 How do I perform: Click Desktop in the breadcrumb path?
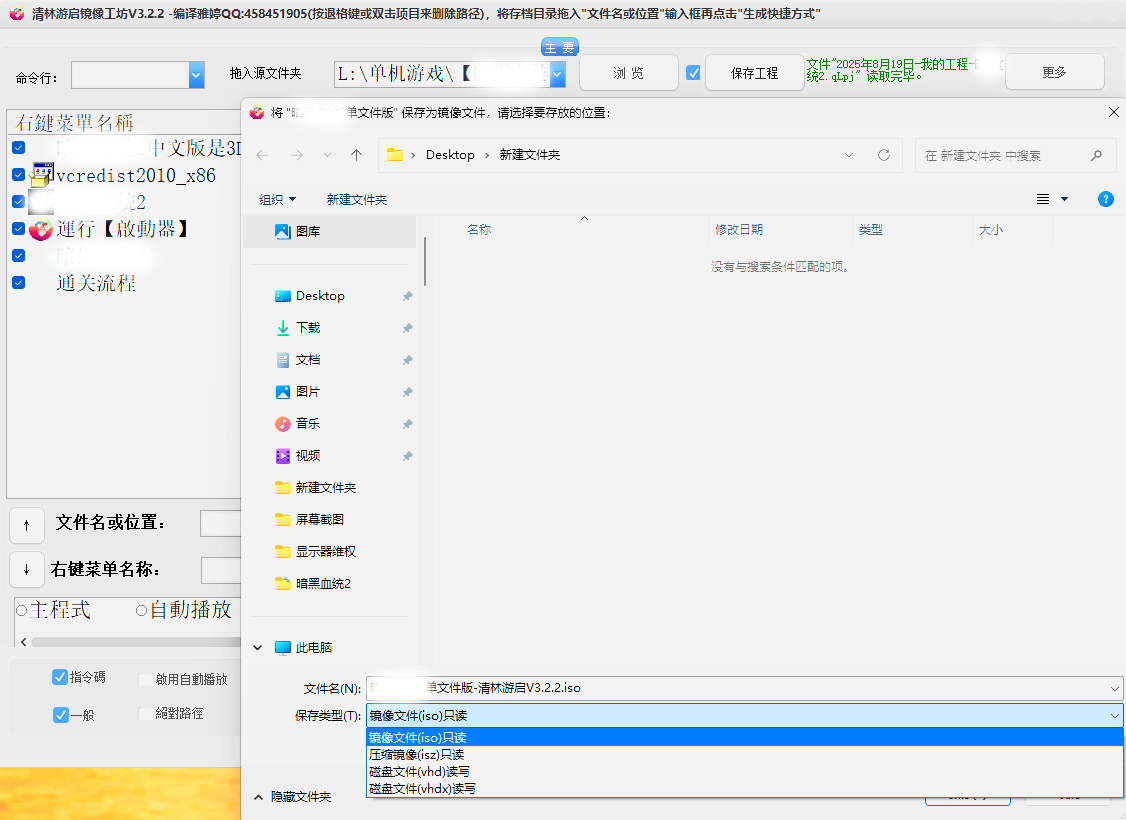point(450,155)
